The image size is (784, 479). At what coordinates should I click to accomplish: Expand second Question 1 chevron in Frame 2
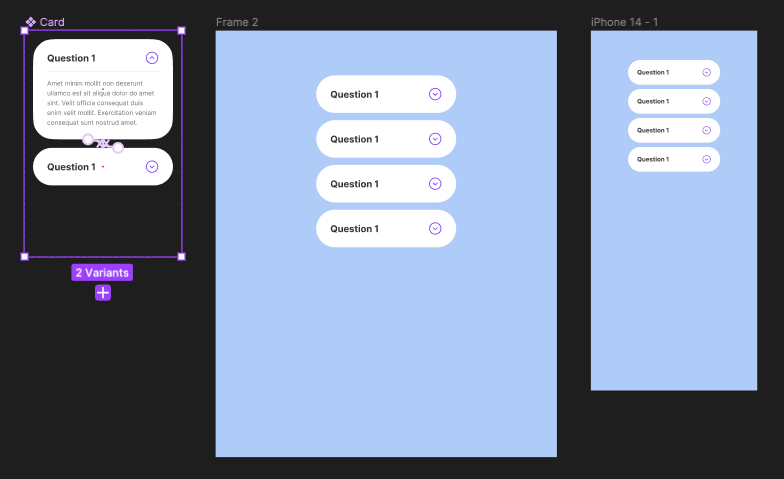point(435,139)
